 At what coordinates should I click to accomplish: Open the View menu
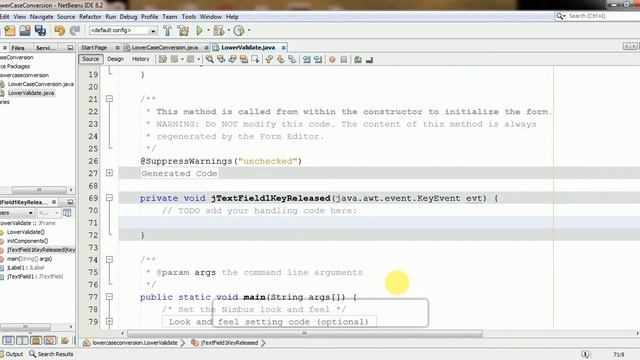[20, 17]
